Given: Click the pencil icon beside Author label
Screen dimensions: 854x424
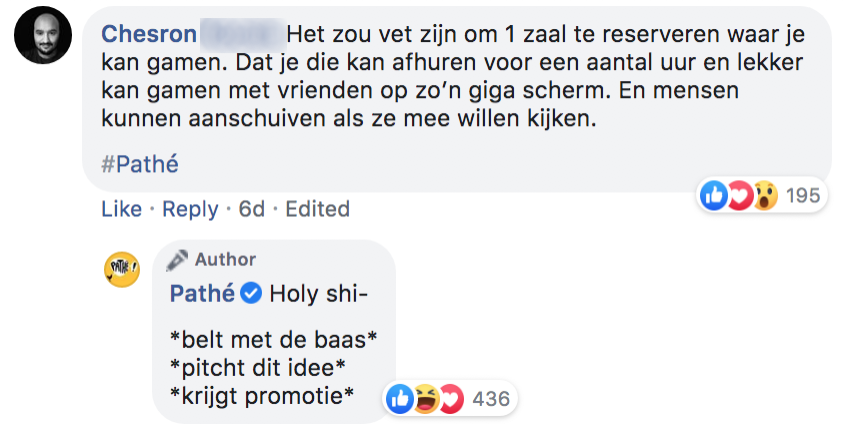Looking at the screenshot, I should (x=178, y=260).
